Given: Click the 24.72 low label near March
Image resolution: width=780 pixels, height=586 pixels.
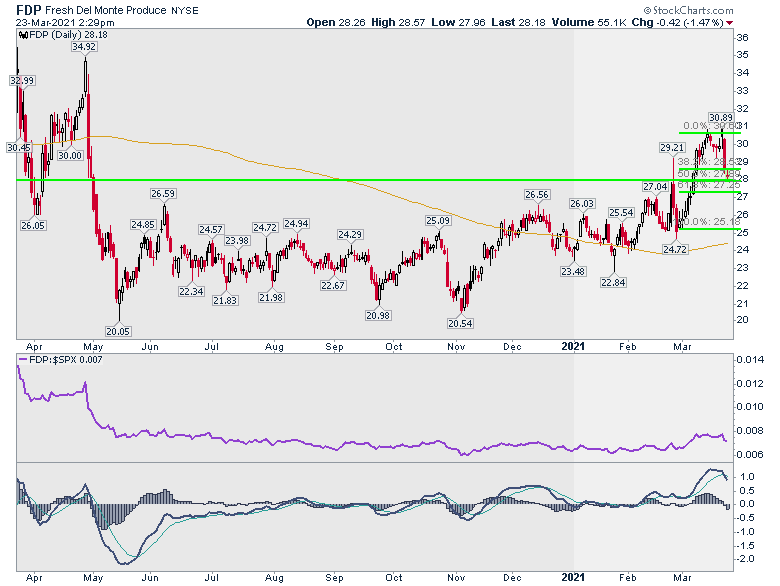Looking at the screenshot, I should tap(675, 249).
